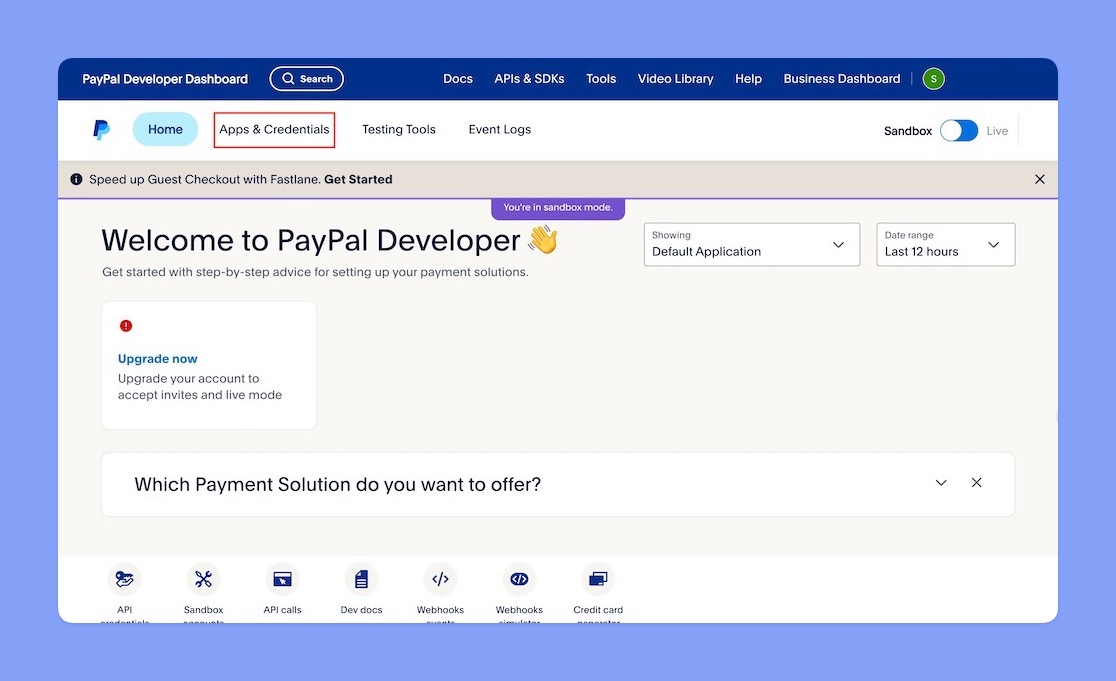The width and height of the screenshot is (1116, 681).
Task: Open the Date range dropdown
Action: 945,245
